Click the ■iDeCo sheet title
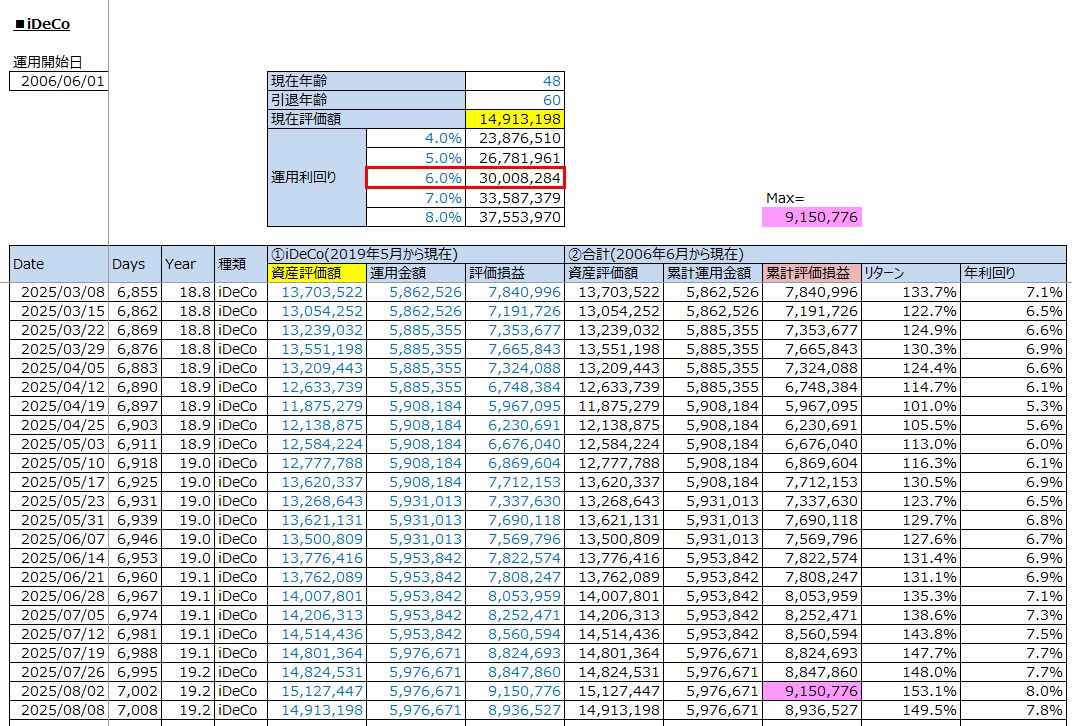The image size is (1072, 726). point(42,24)
